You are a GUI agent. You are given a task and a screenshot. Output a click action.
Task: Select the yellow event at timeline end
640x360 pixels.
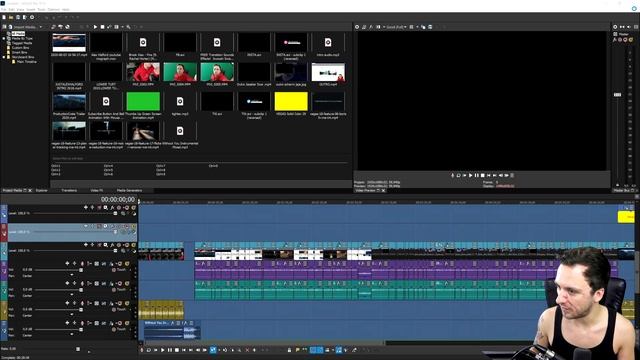(x=626, y=217)
